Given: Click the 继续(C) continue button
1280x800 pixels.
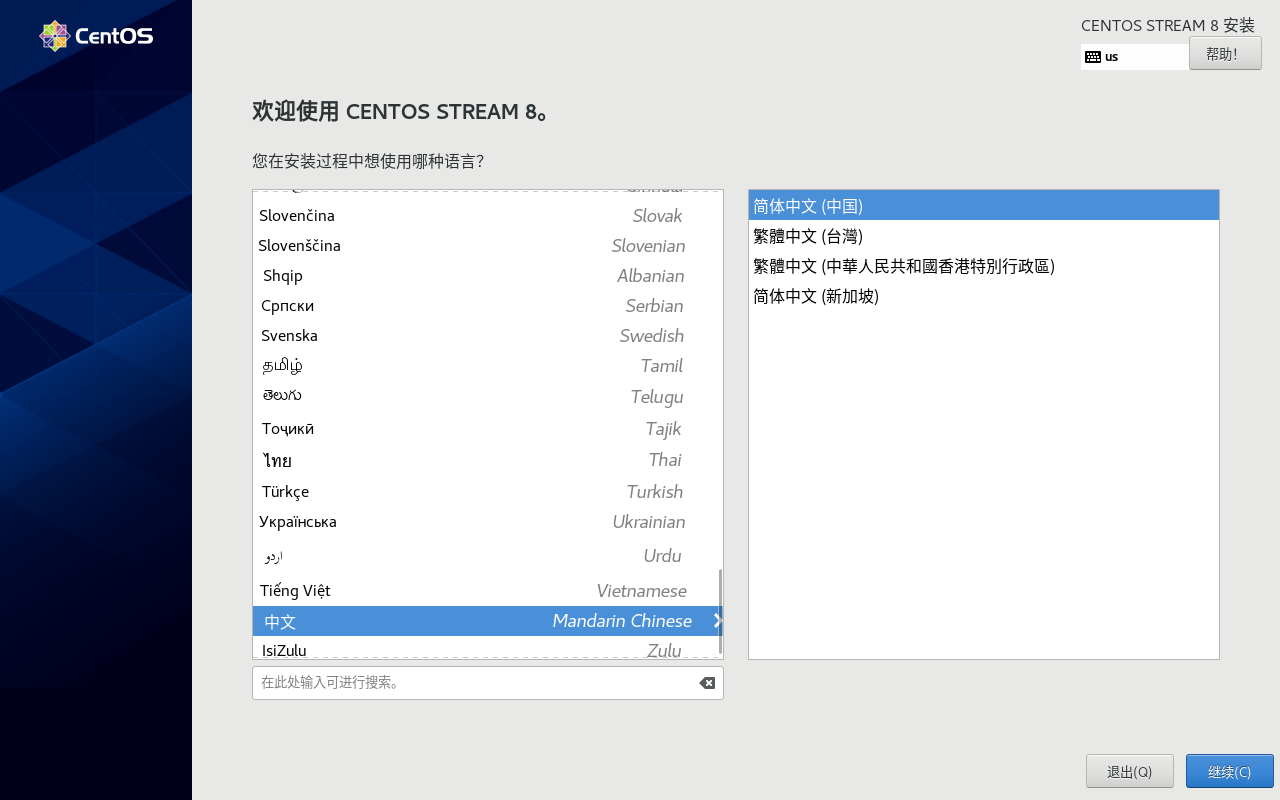Looking at the screenshot, I should click(x=1229, y=771).
